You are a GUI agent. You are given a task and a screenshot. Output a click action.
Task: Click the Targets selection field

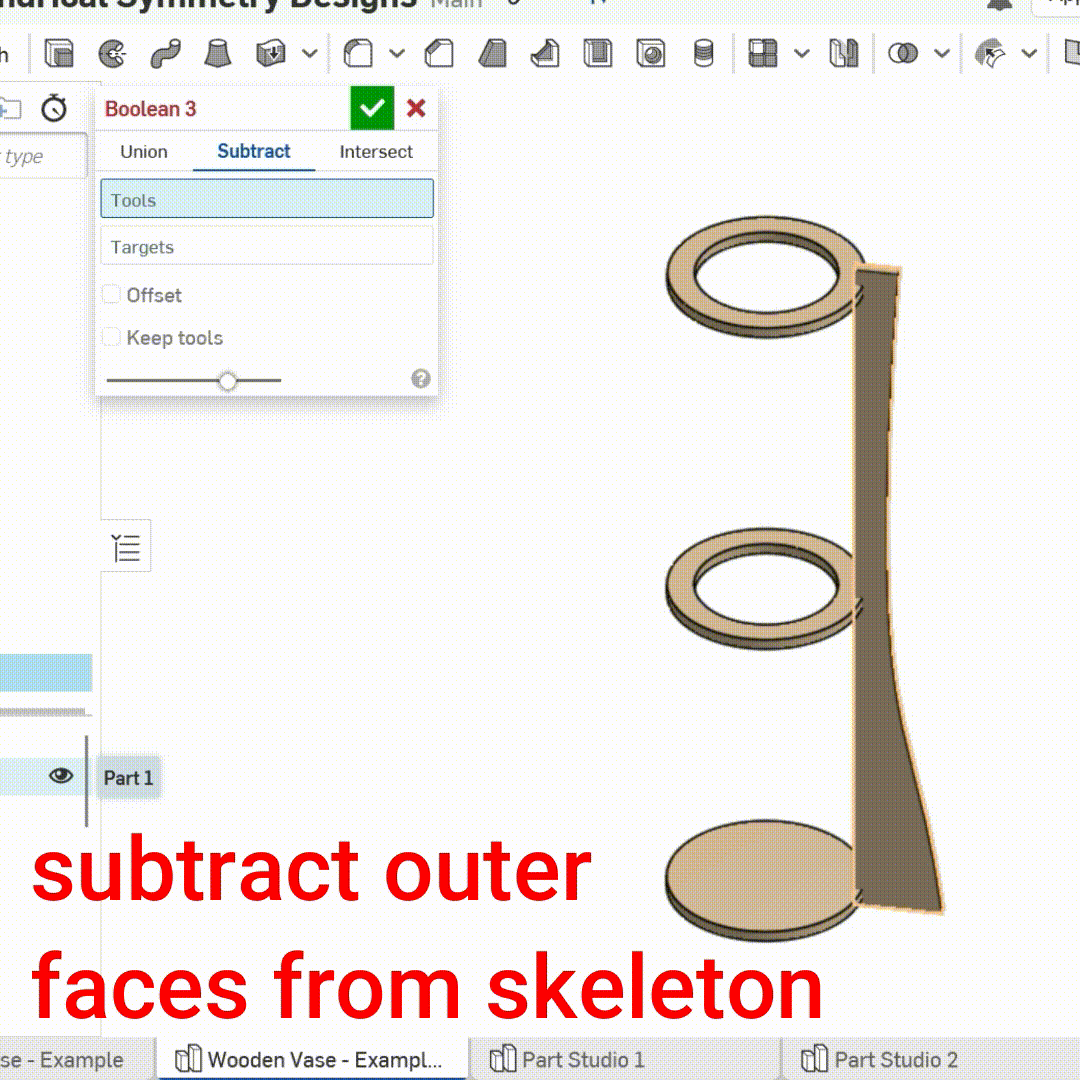(x=266, y=246)
